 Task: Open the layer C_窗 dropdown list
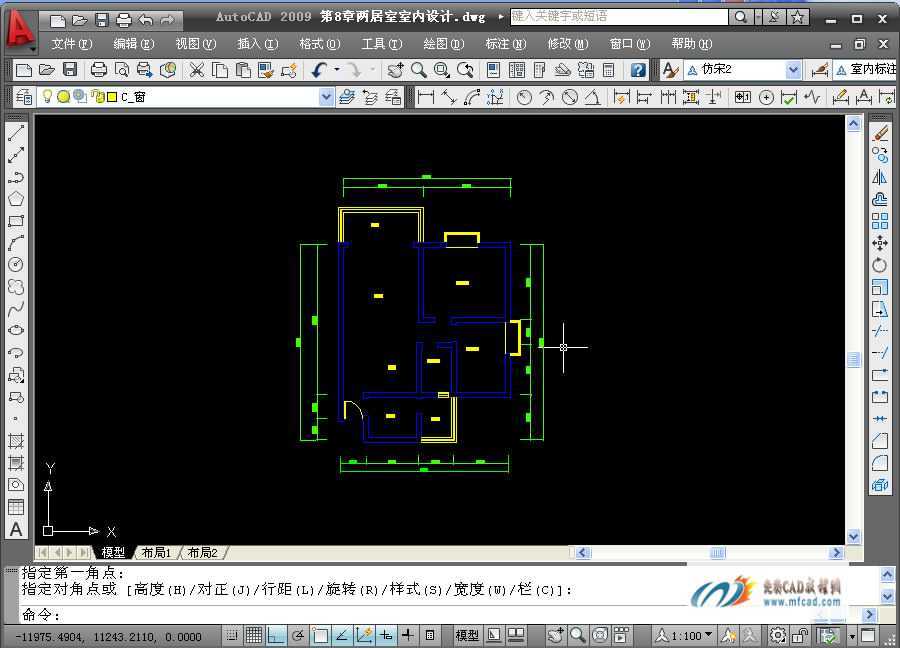point(326,97)
